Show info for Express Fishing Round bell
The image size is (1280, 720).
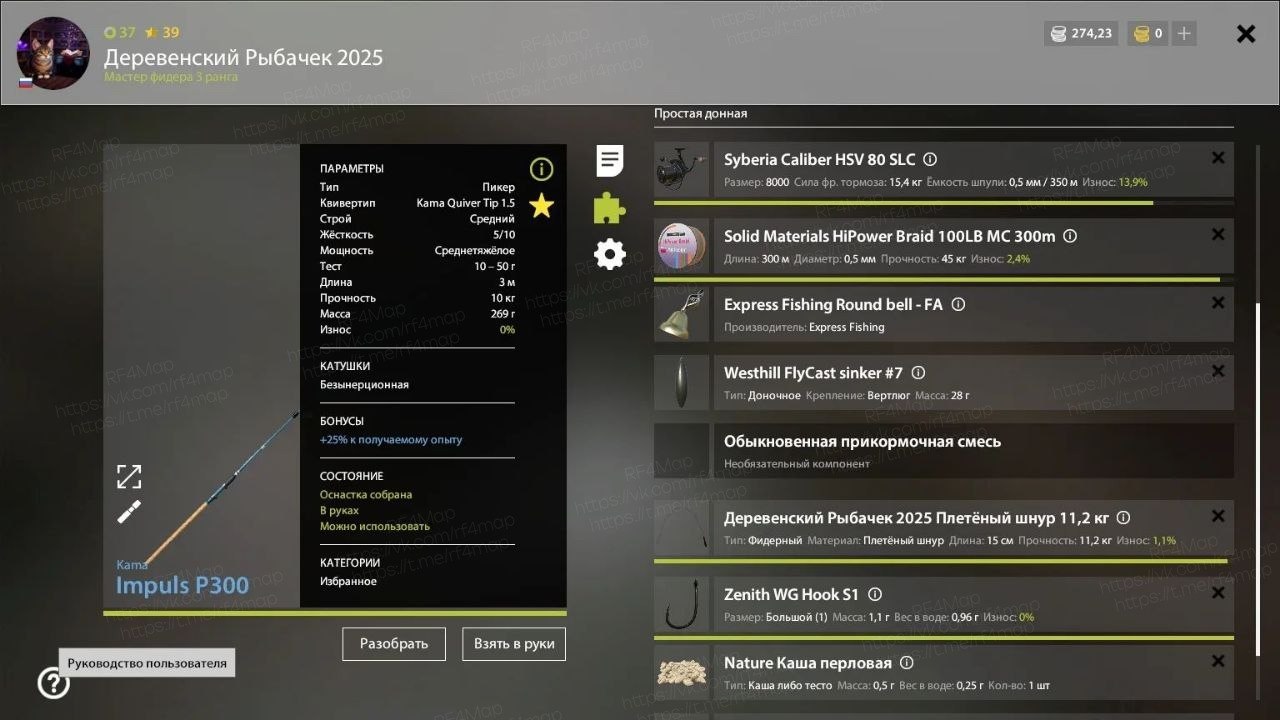pyautogui.click(x=958, y=305)
